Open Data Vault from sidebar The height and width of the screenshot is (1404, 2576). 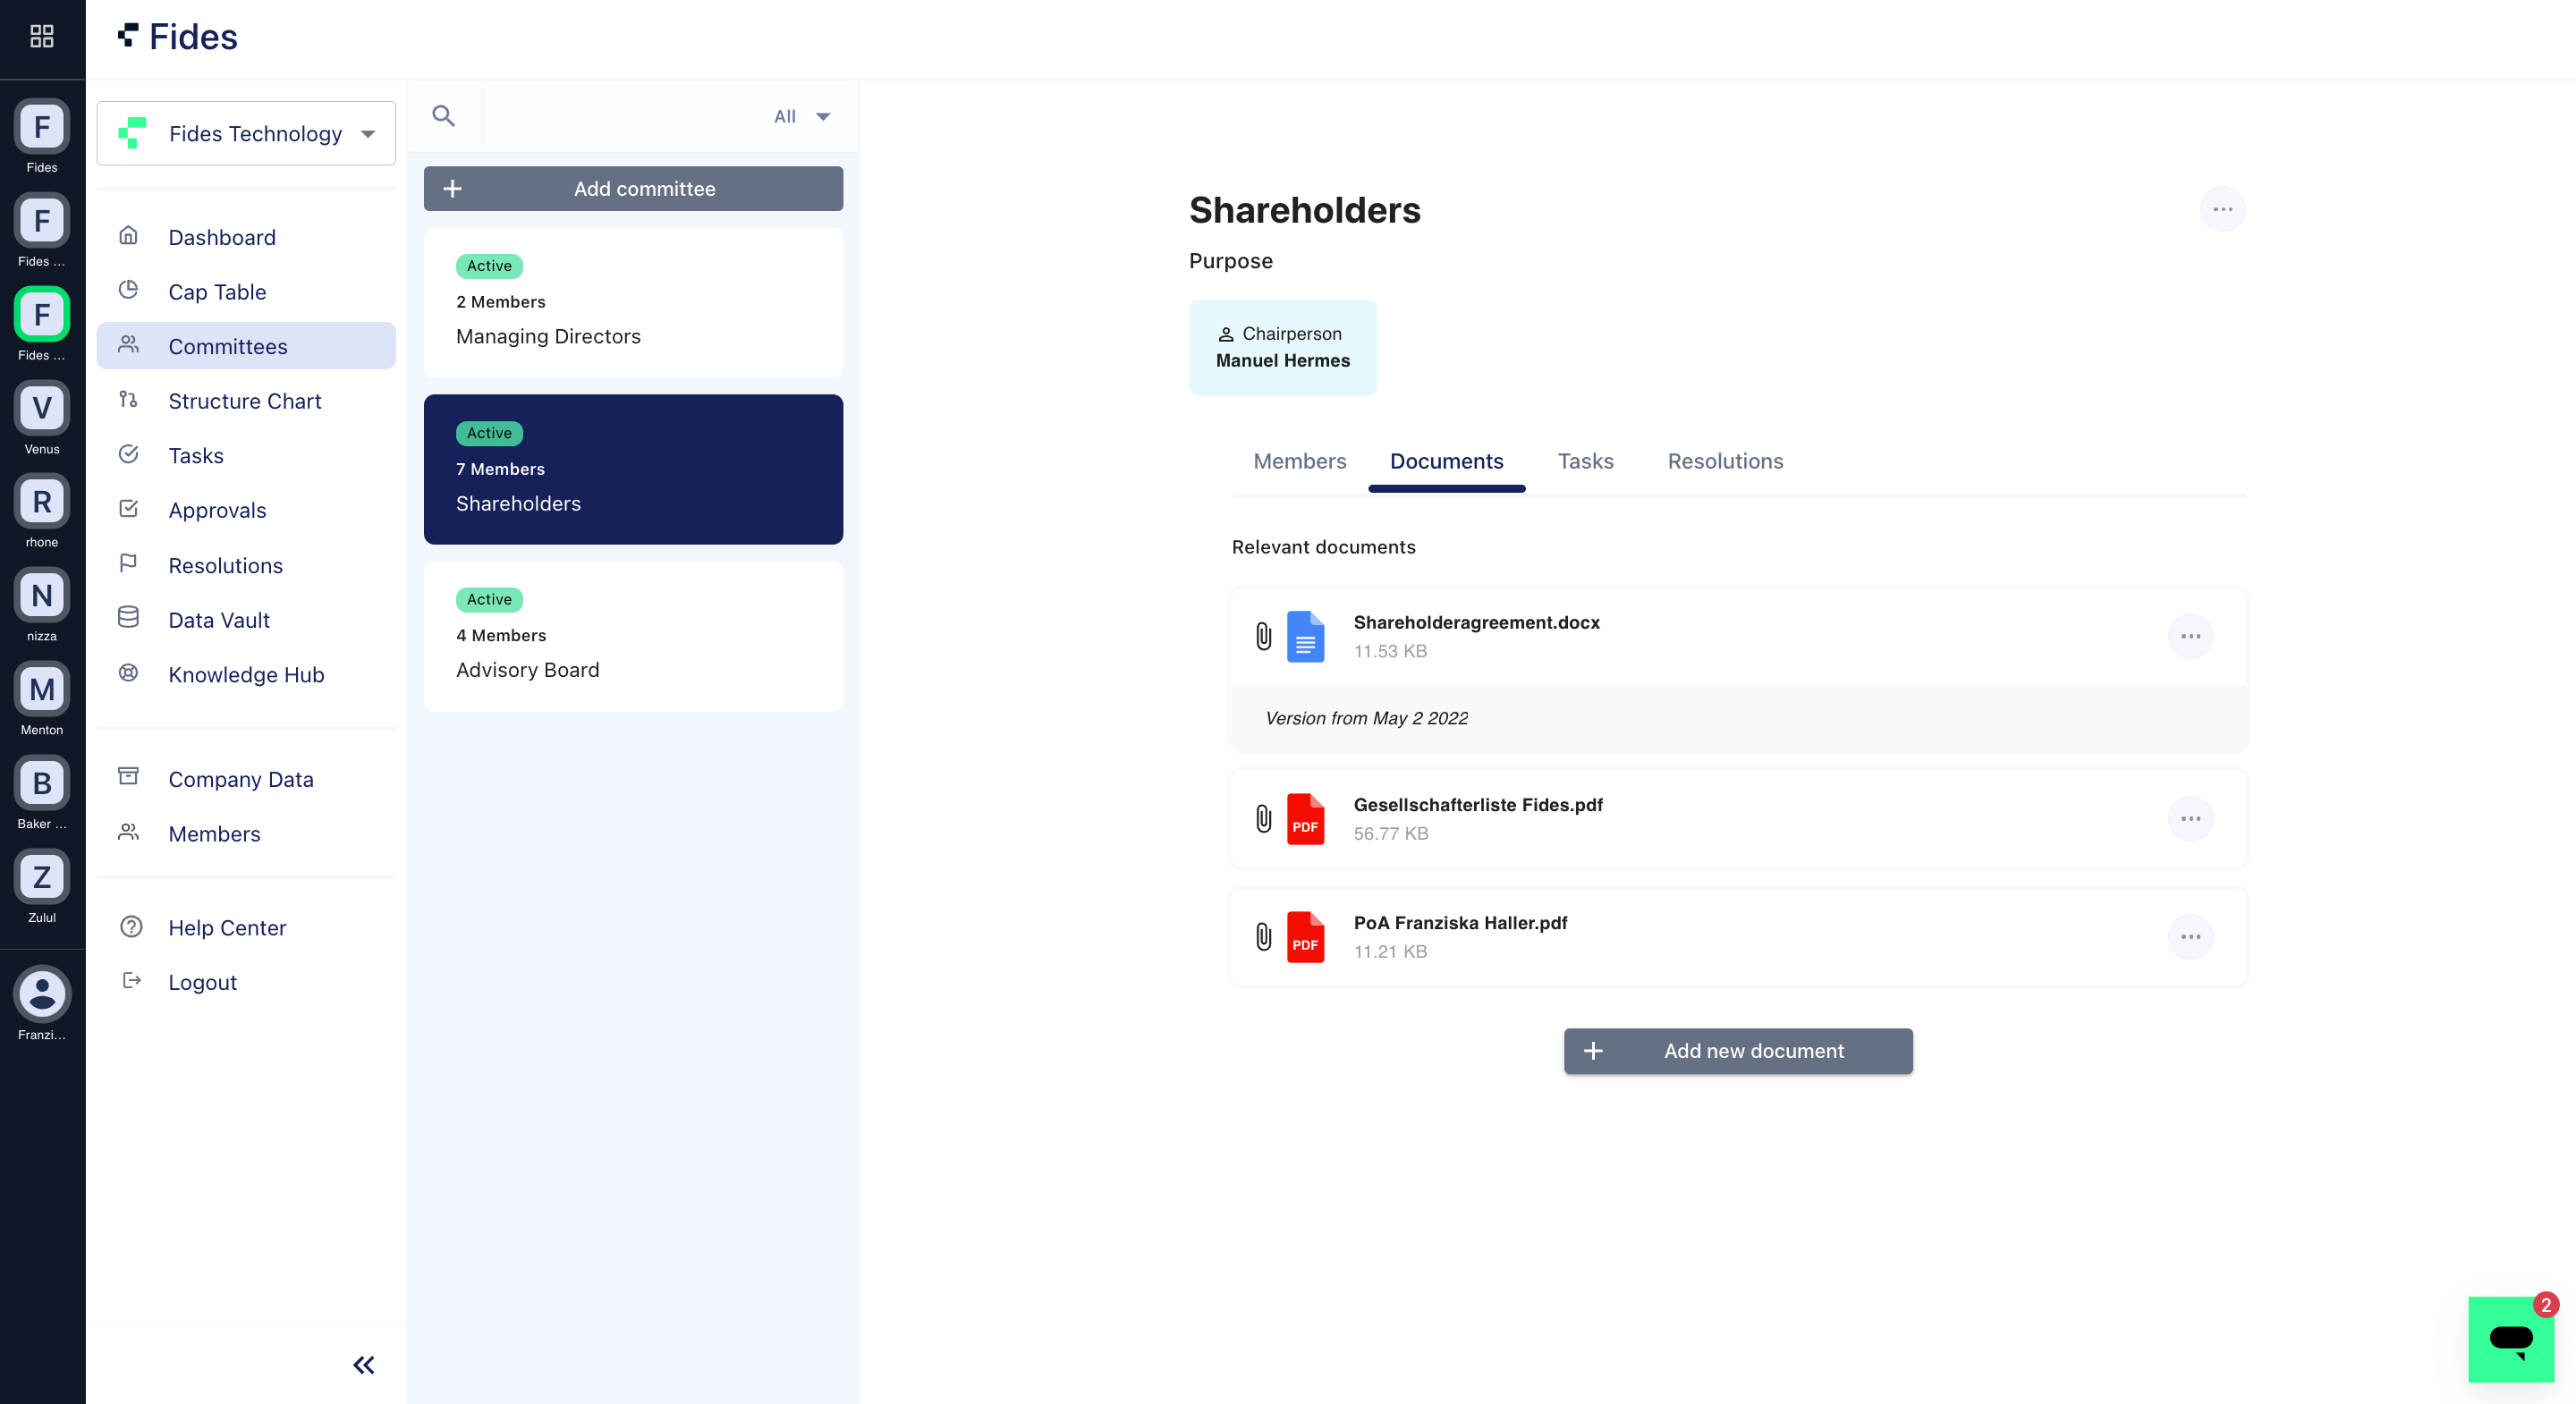pyautogui.click(x=219, y=619)
